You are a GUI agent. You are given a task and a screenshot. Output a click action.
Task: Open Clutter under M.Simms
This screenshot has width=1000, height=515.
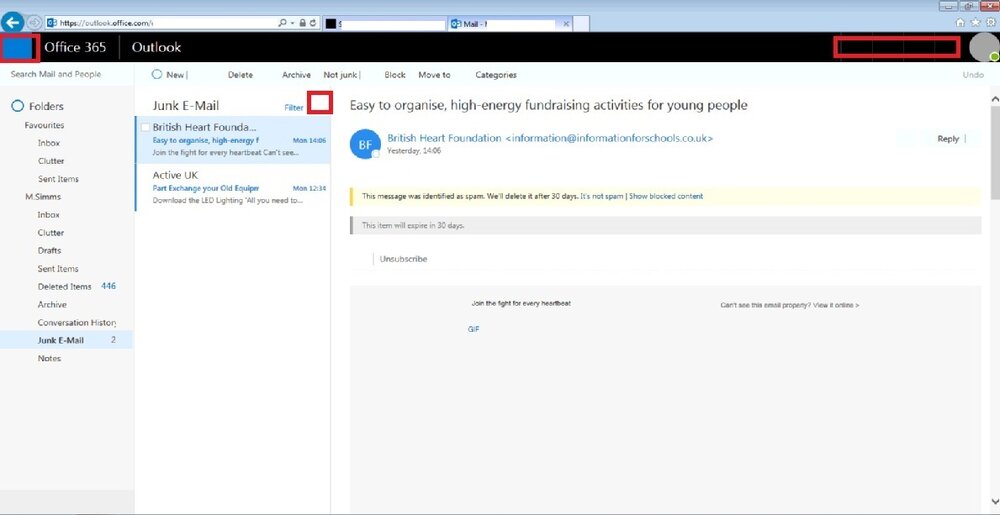click(50, 233)
